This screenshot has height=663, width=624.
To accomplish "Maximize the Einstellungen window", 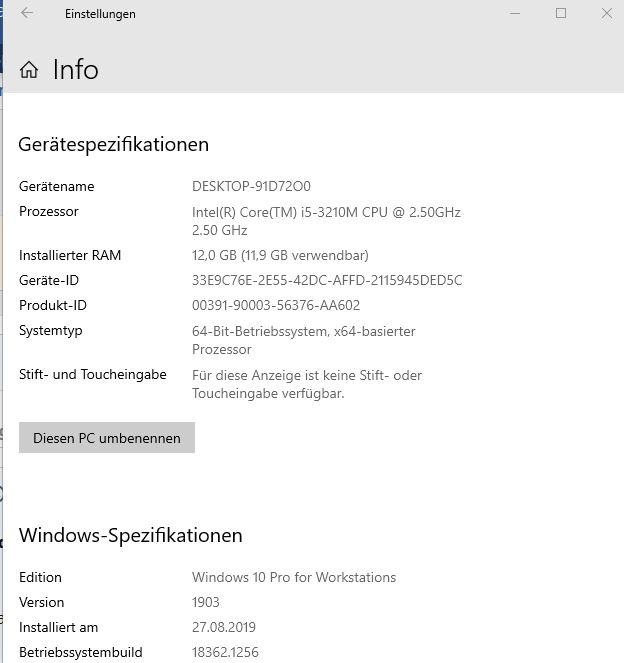I will tap(561, 14).
